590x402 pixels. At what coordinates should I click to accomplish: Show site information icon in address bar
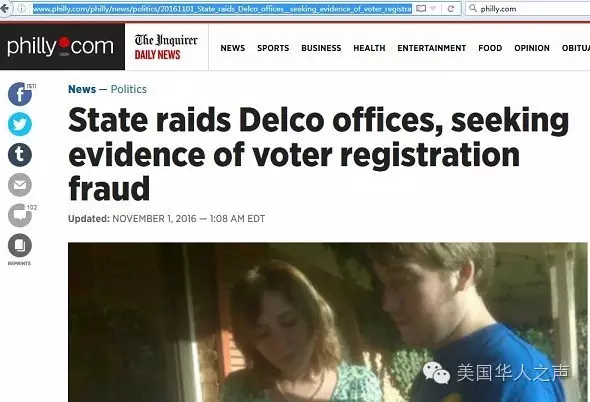(21, 8)
